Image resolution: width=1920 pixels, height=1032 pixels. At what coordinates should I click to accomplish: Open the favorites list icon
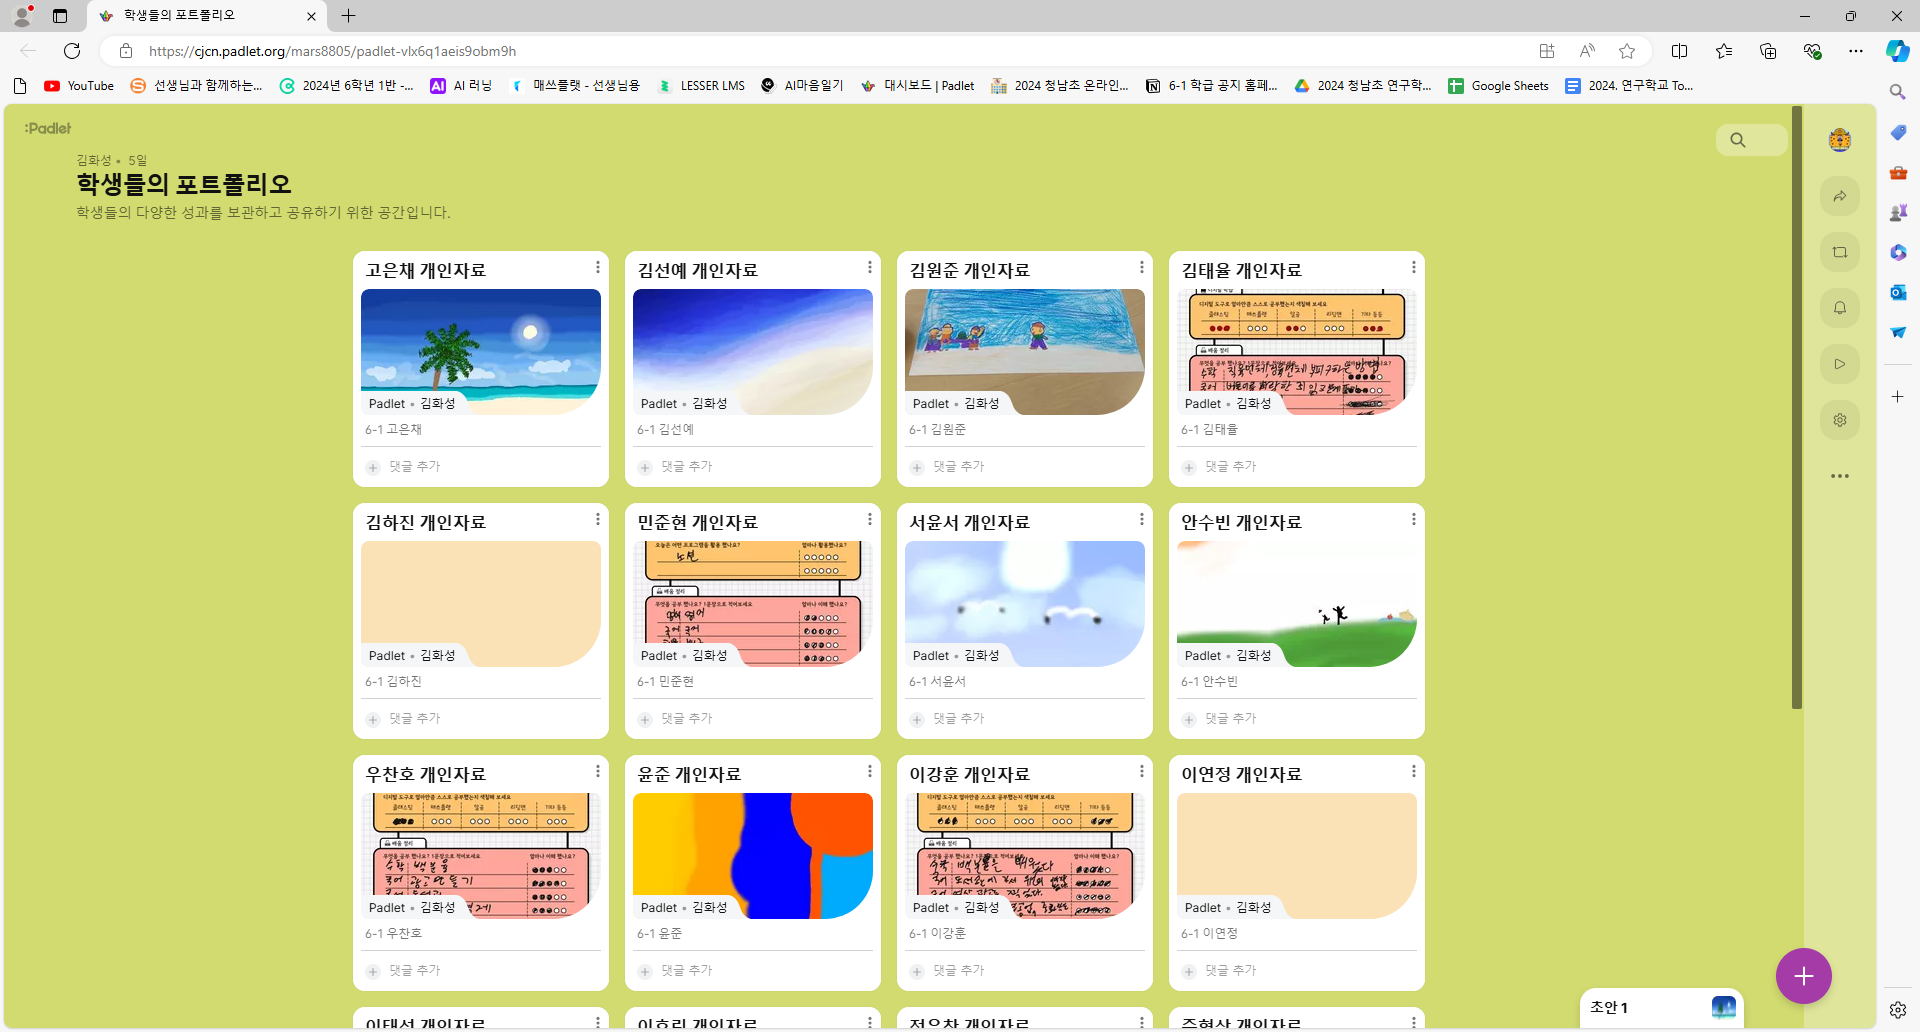pos(1724,51)
